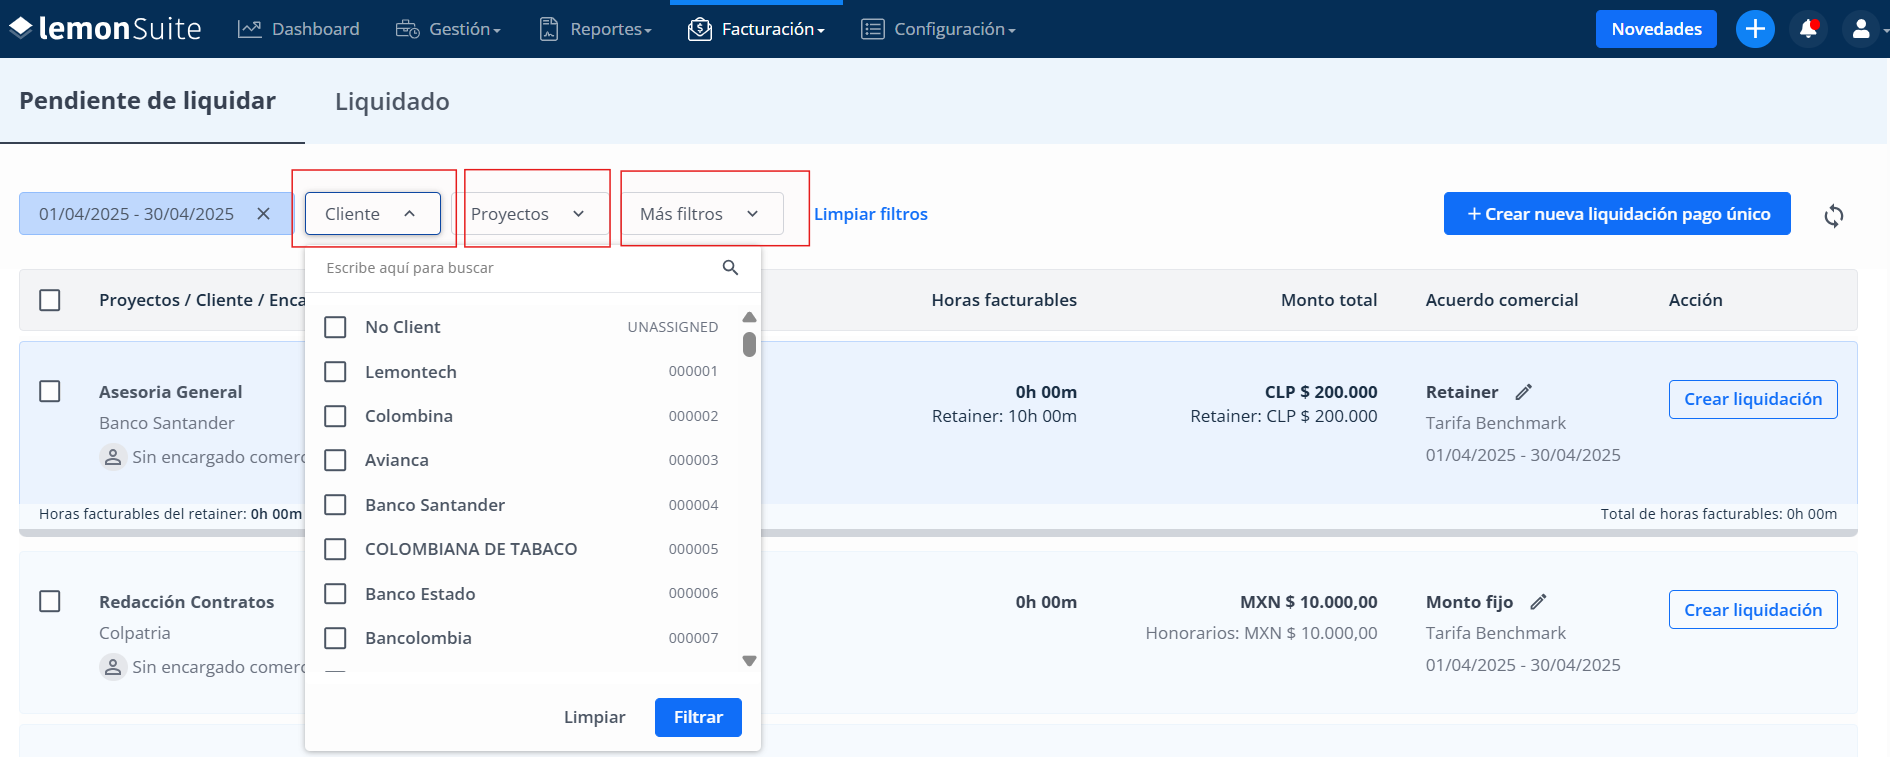Click the Monto total column header
Screen dimensions: 1890x757
tap(1329, 300)
